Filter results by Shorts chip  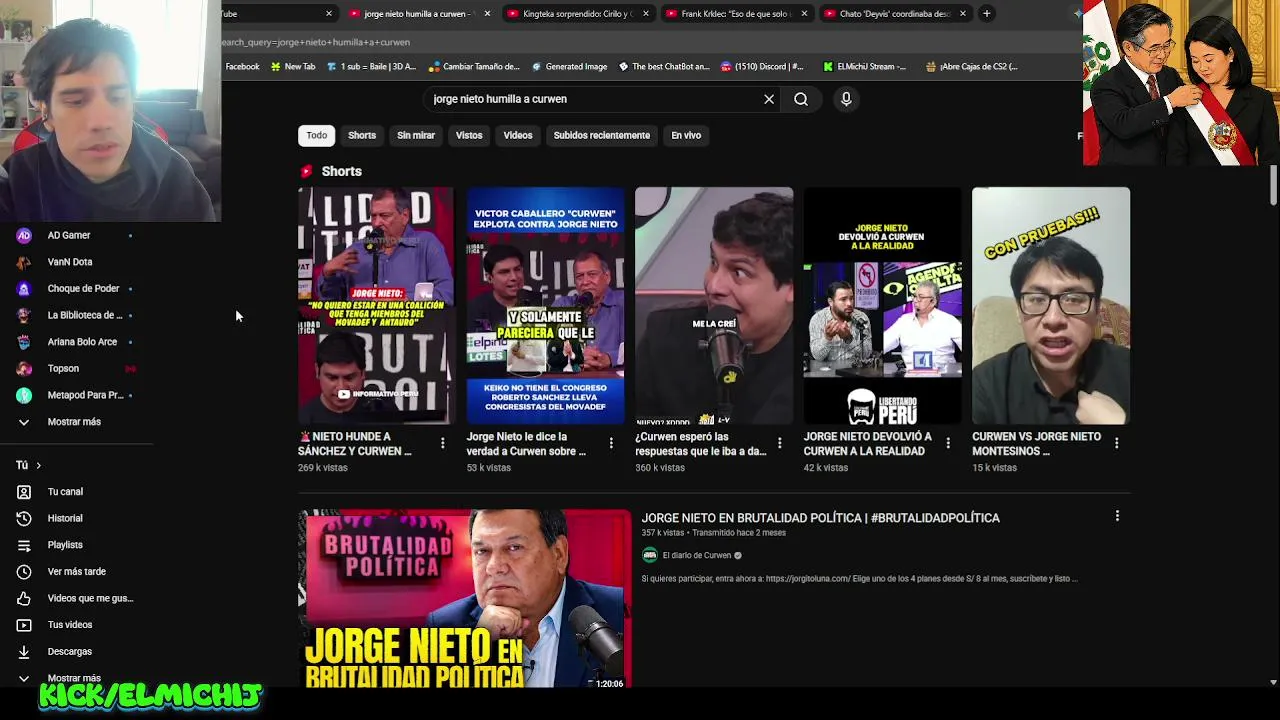(362, 135)
